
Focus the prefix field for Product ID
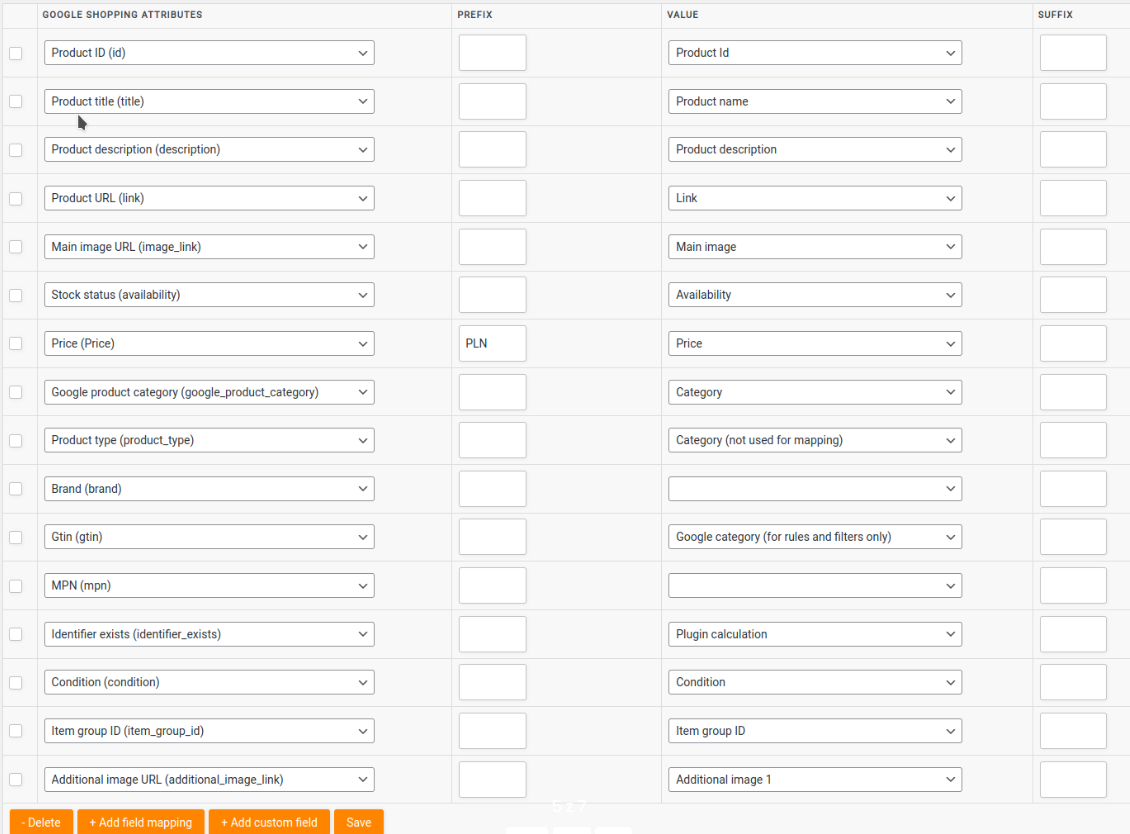pyautogui.click(x=492, y=53)
